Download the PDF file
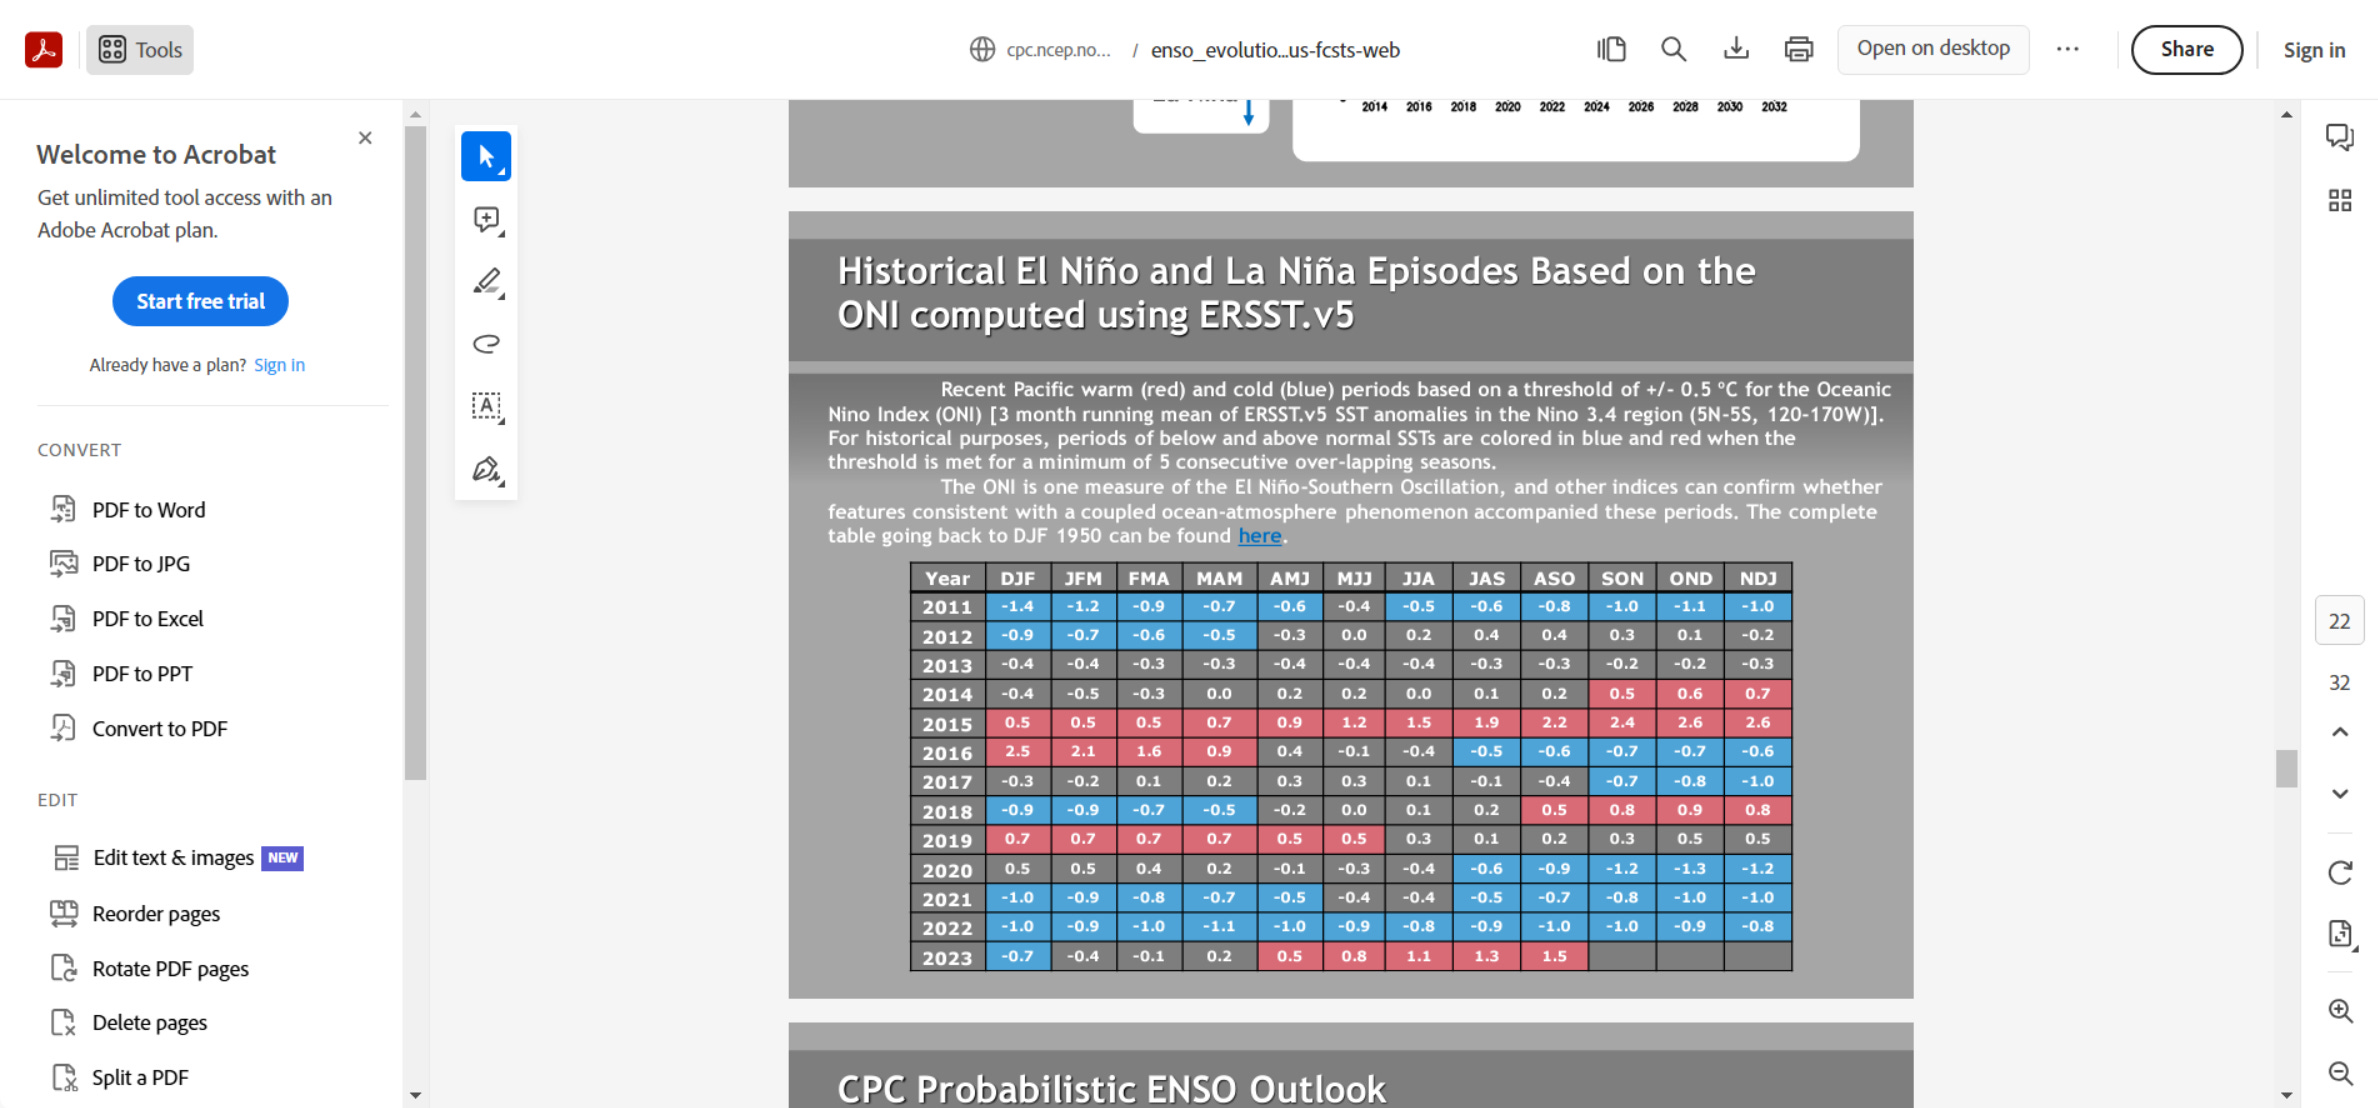Screen dimensions: 2378x1108 1736,49
